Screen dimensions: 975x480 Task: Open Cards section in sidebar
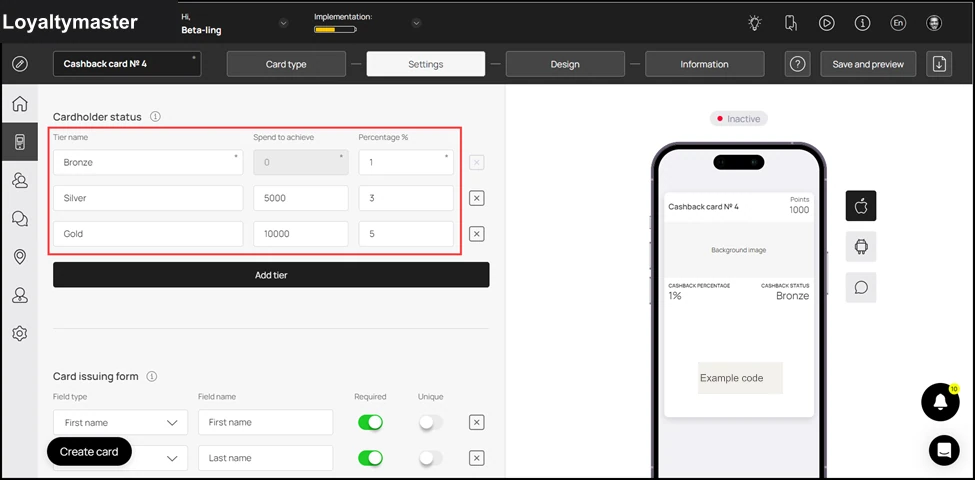pos(20,142)
